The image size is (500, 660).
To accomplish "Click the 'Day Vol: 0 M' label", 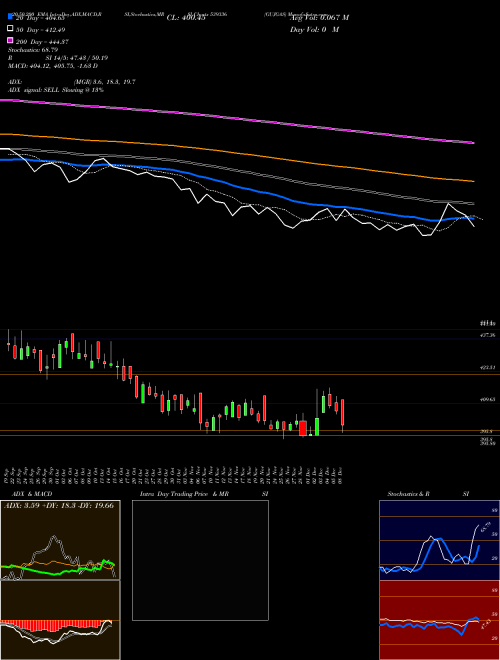I will [314, 29].
